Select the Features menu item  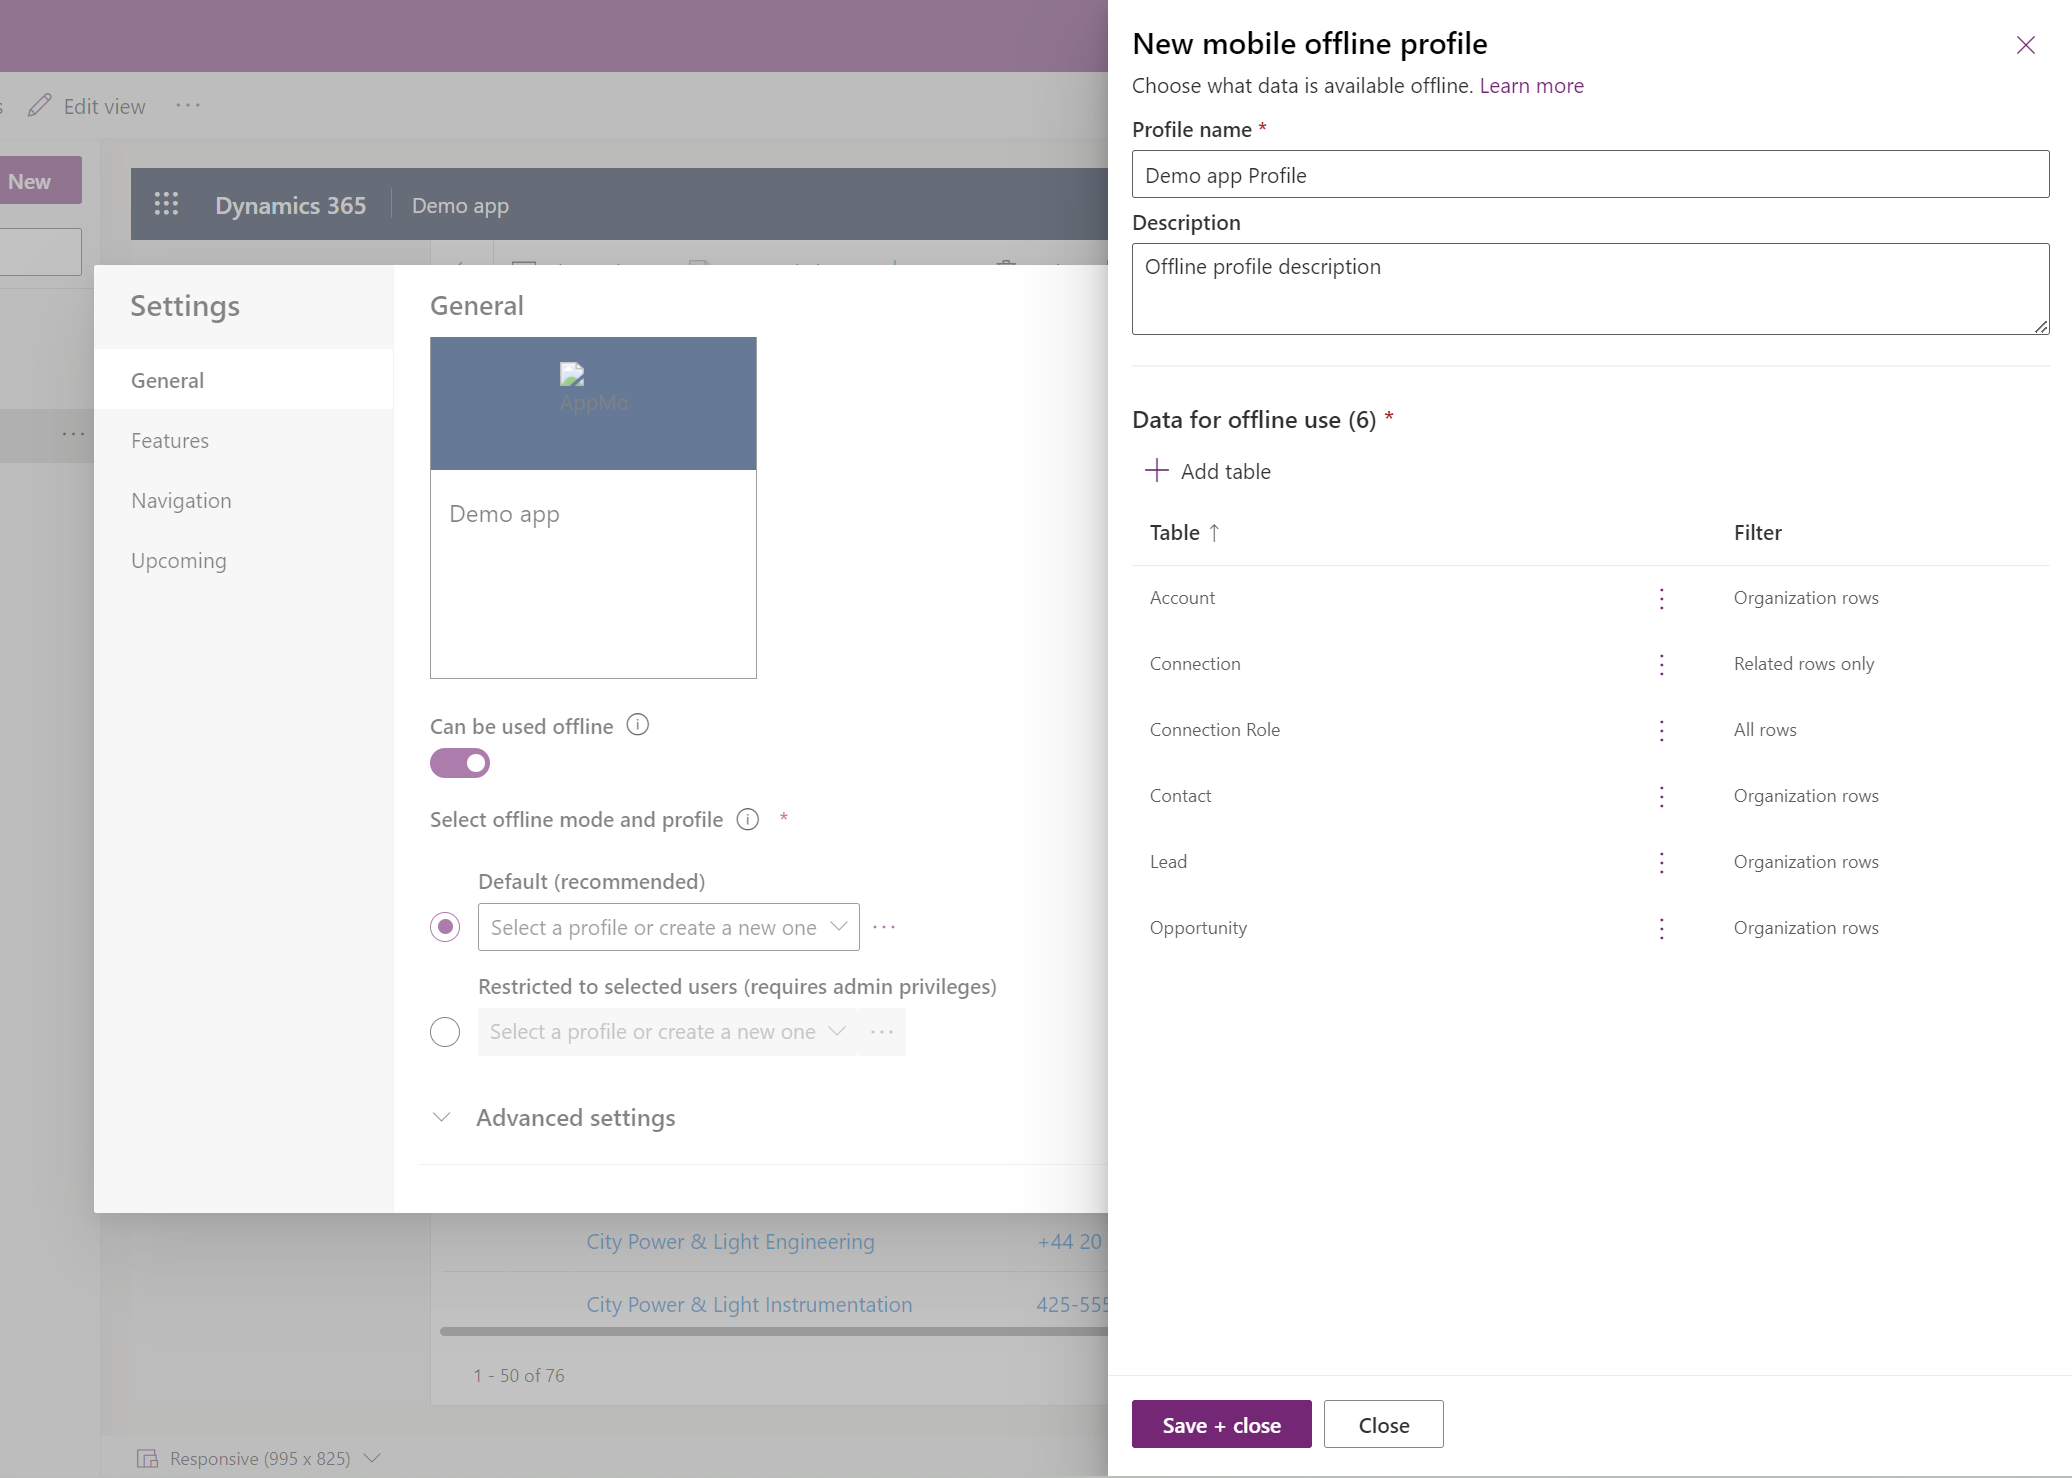click(169, 438)
